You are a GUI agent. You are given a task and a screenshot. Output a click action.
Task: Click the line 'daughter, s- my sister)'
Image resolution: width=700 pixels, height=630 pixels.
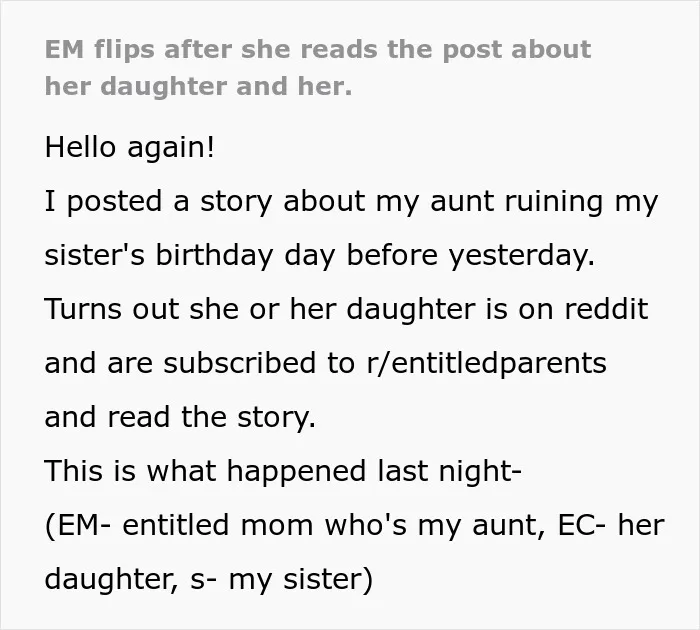(208, 579)
